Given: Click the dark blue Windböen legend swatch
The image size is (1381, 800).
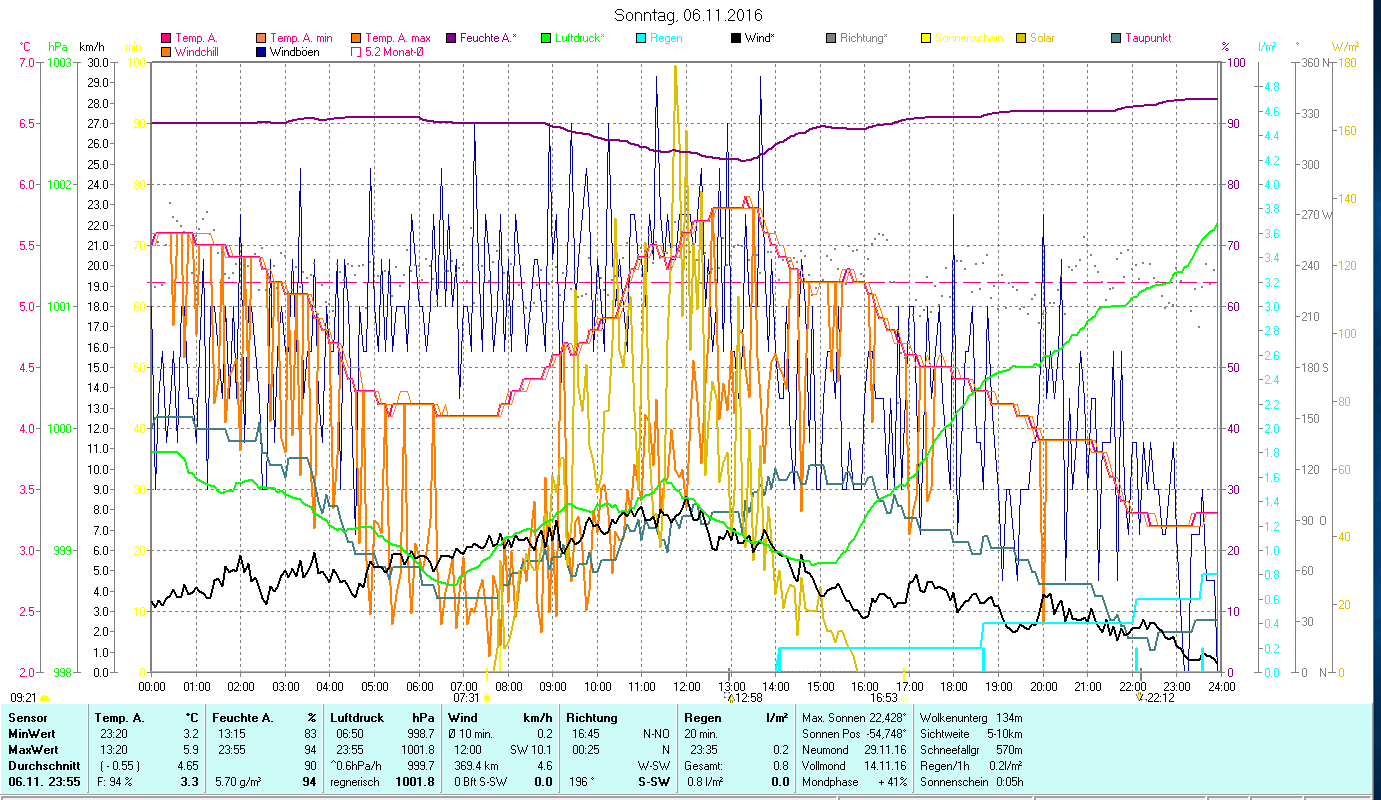Looking at the screenshot, I should 262,51.
